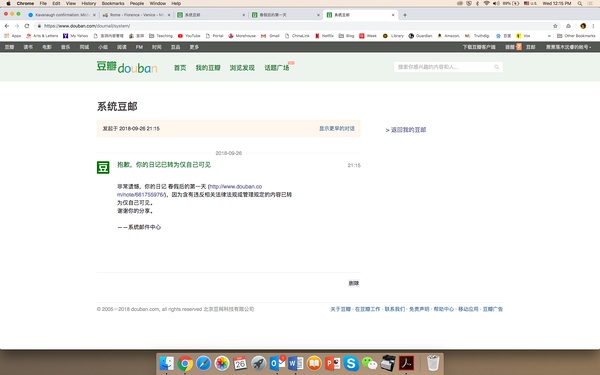Open Amazon bookmark
Screen dimensions: 600x375
click(448, 36)
